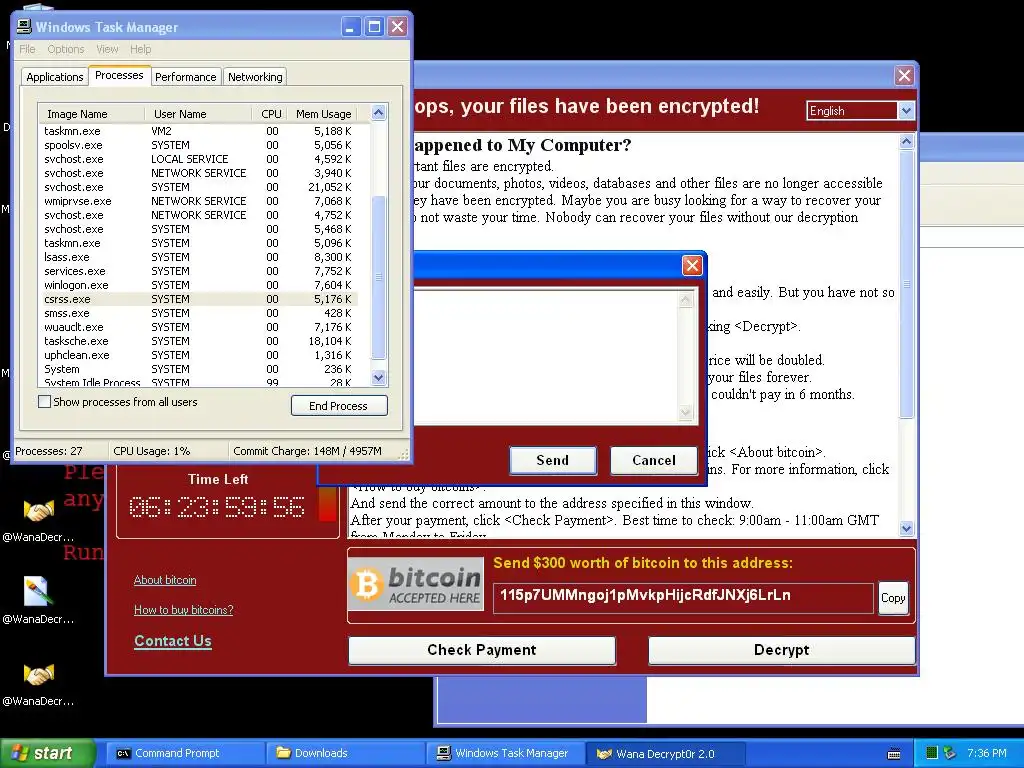Open the Help menu in Task Manager
Screen dimensions: 1024x768
140,49
